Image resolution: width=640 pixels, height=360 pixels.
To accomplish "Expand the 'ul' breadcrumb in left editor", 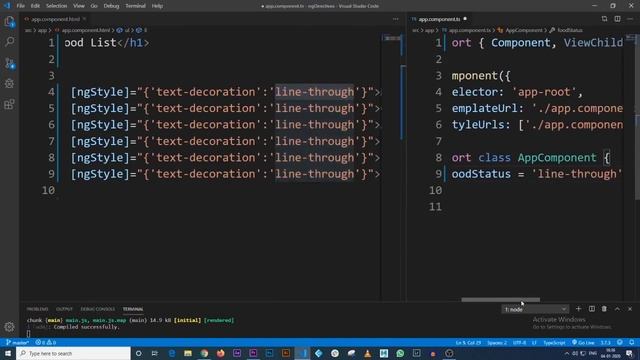I will coord(123,30).
